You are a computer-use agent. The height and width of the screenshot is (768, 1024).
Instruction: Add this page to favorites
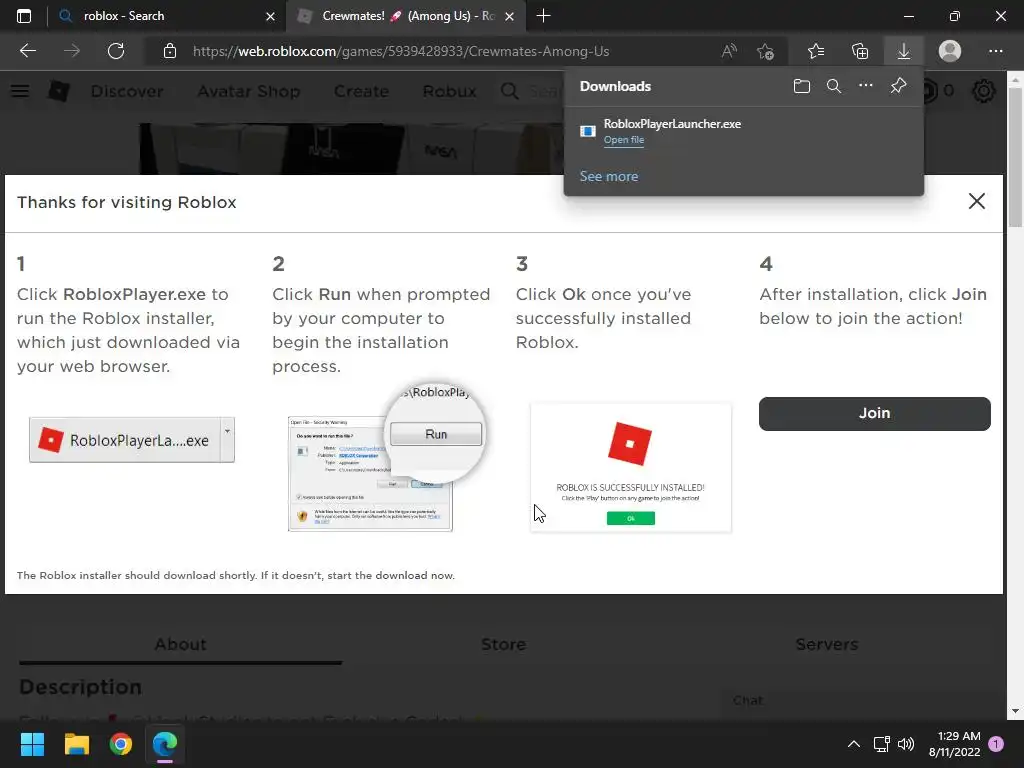(x=765, y=51)
